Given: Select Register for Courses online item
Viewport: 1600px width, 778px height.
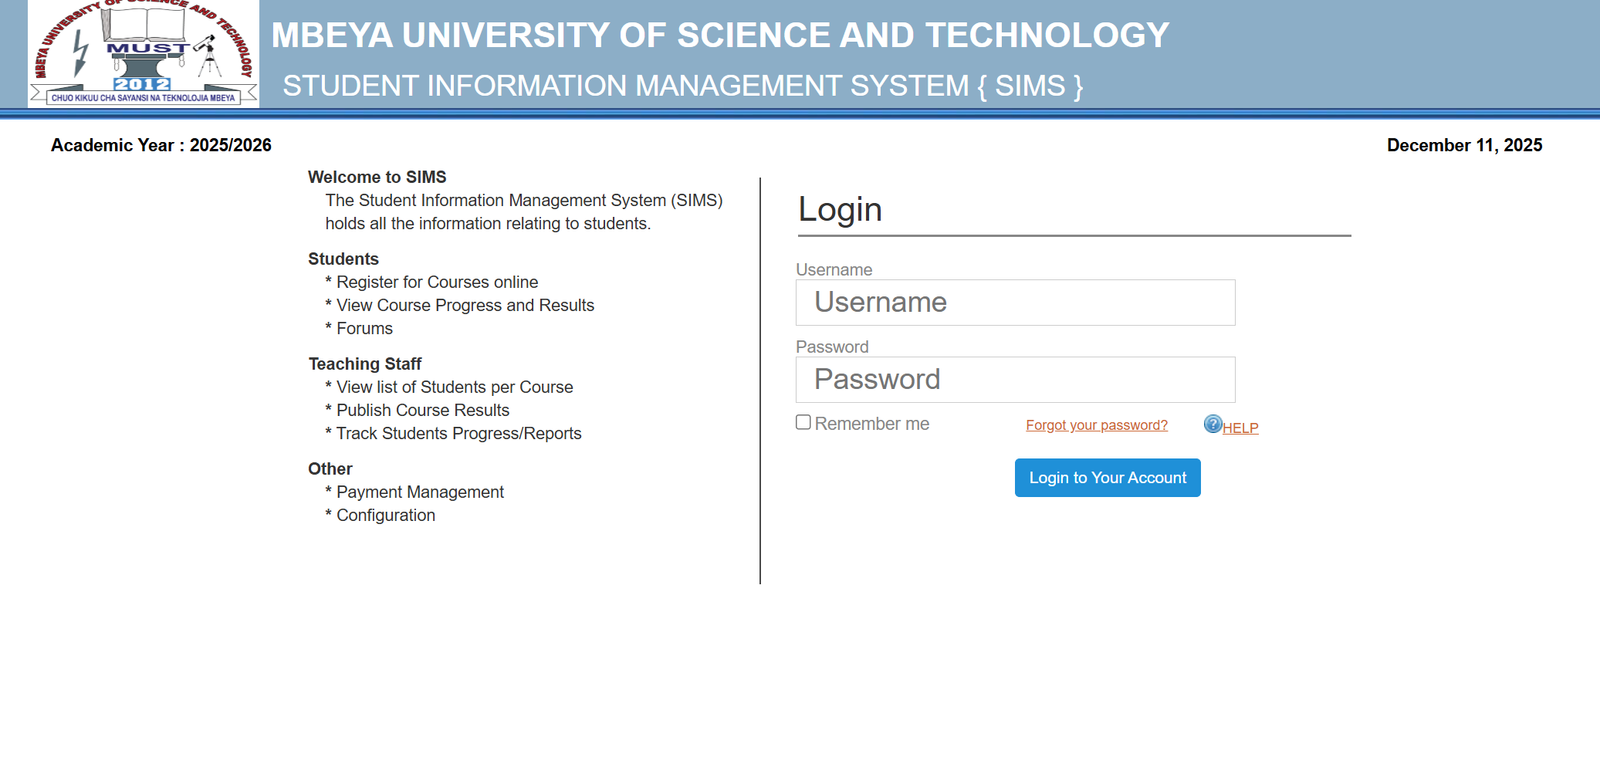Looking at the screenshot, I should tap(437, 282).
